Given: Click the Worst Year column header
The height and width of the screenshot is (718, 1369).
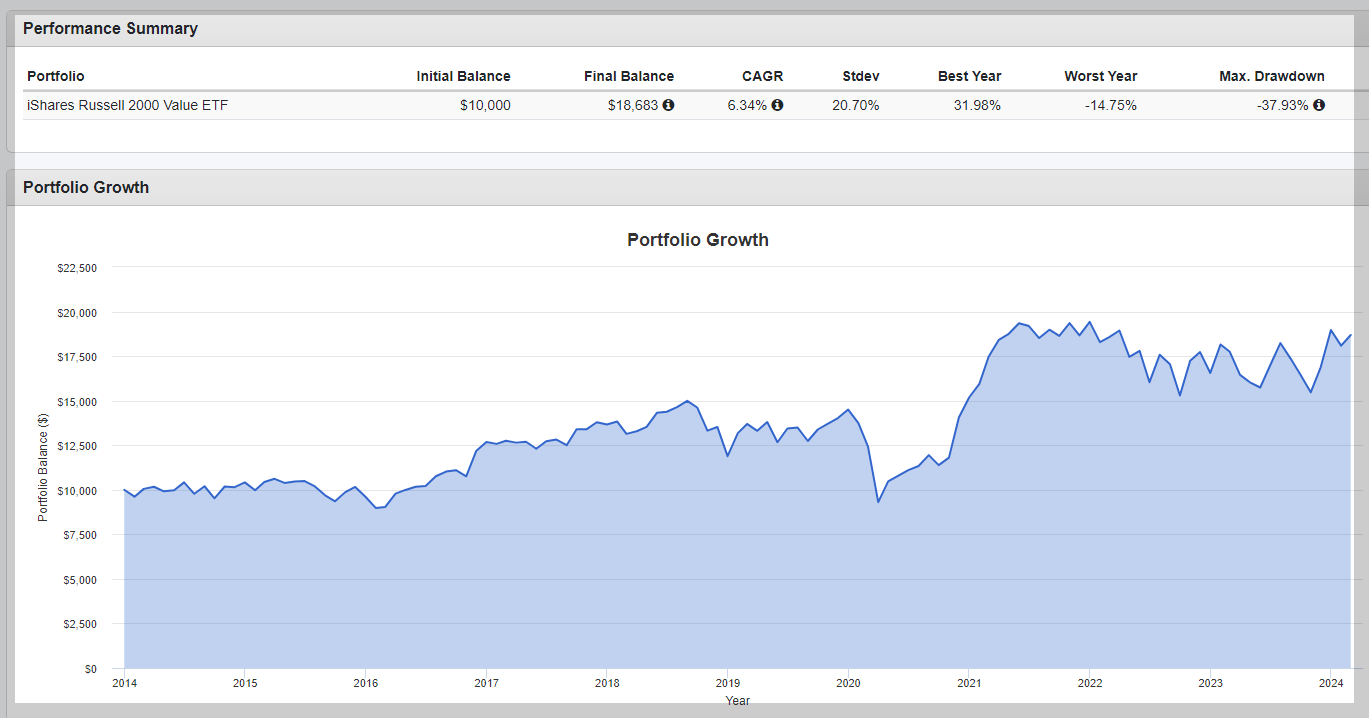Looking at the screenshot, I should [1100, 76].
